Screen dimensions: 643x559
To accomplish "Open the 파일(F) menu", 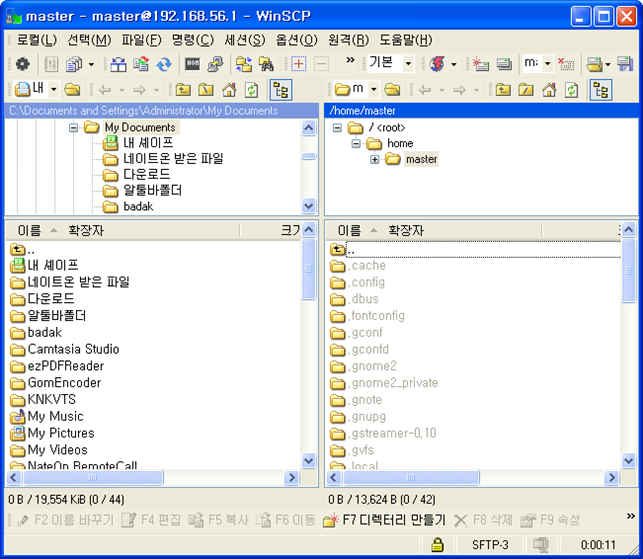I will (x=141, y=40).
